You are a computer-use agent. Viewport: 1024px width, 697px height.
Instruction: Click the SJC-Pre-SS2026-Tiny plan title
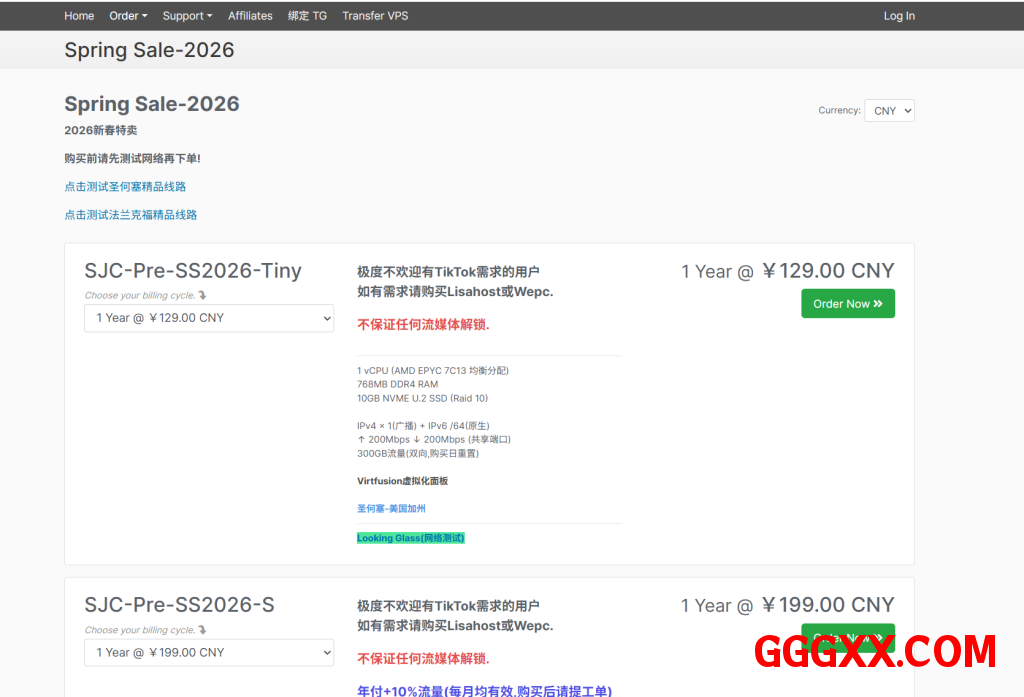tap(193, 271)
